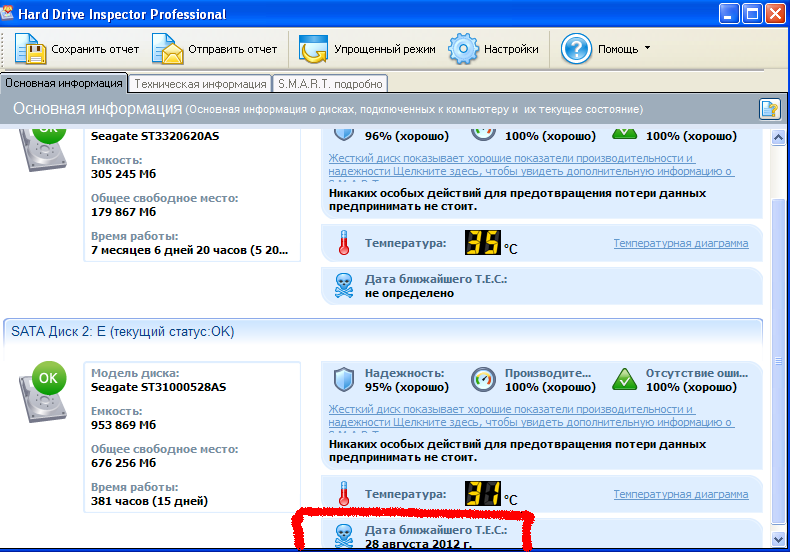Screen dimensions: 790x552
Task: Click the green checkmark error icon for Disk 2
Action: pos(624,380)
